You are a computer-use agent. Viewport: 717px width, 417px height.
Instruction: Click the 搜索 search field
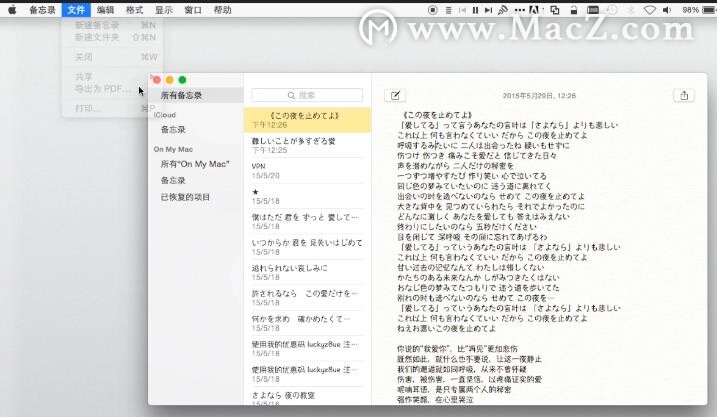(x=307, y=95)
